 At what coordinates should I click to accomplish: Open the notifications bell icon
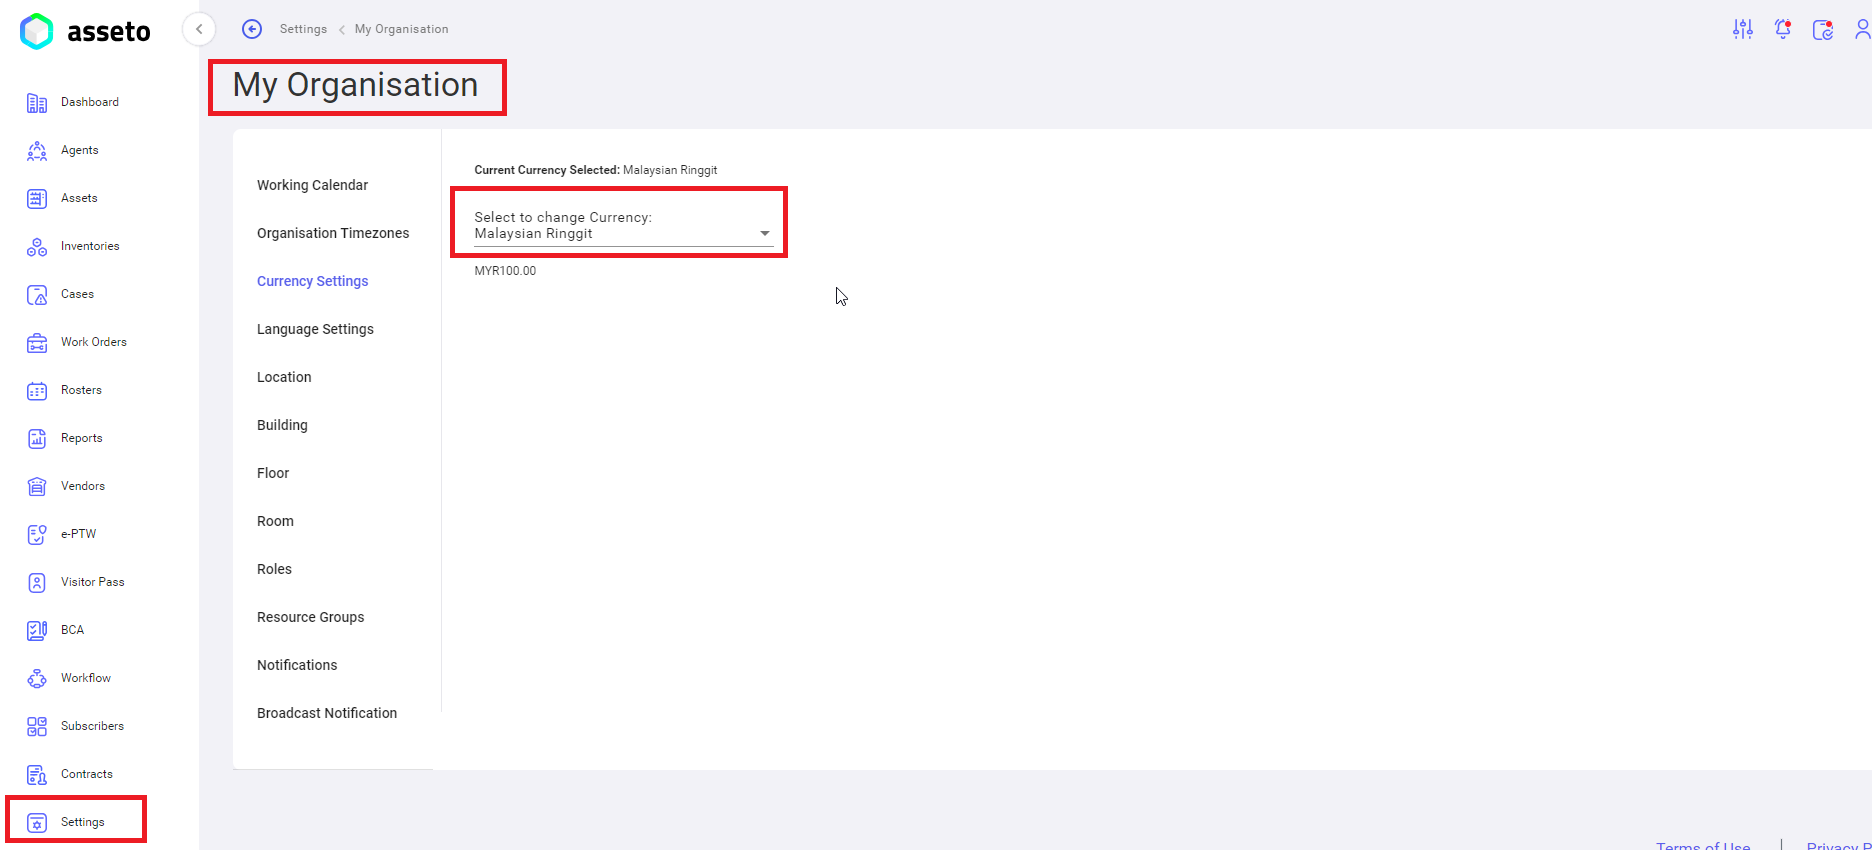click(x=1782, y=29)
